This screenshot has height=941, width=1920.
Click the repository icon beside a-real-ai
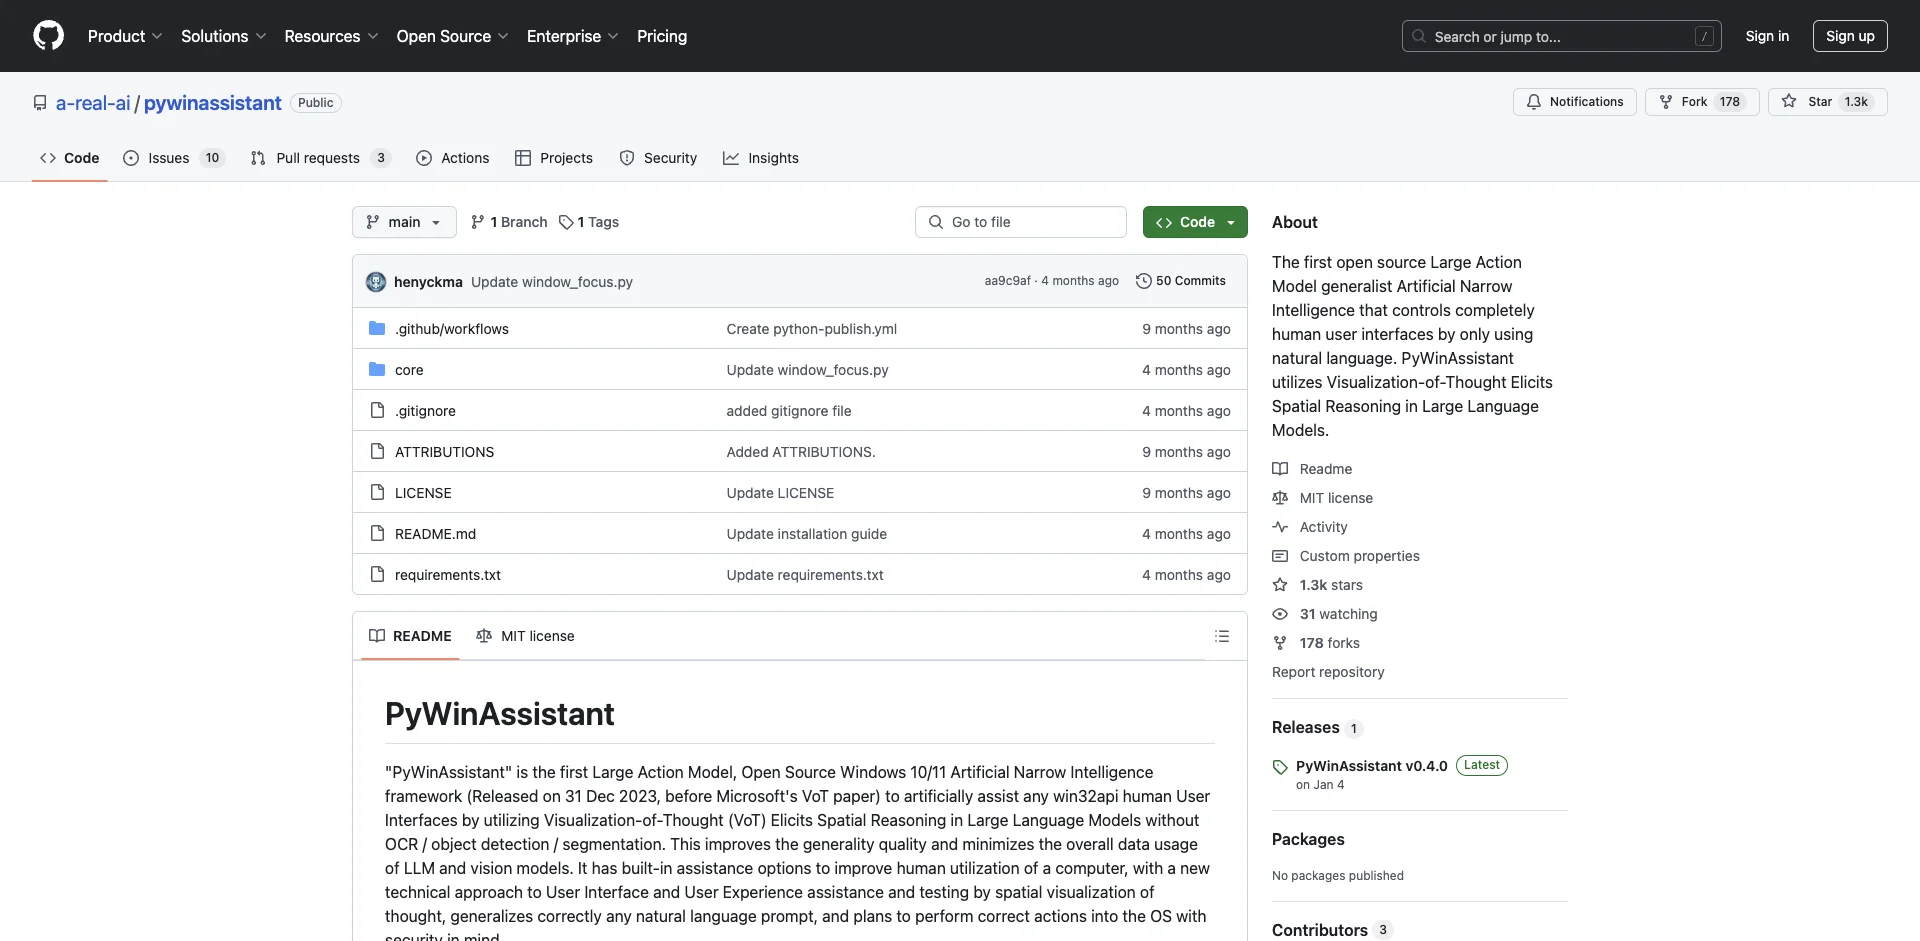click(40, 103)
